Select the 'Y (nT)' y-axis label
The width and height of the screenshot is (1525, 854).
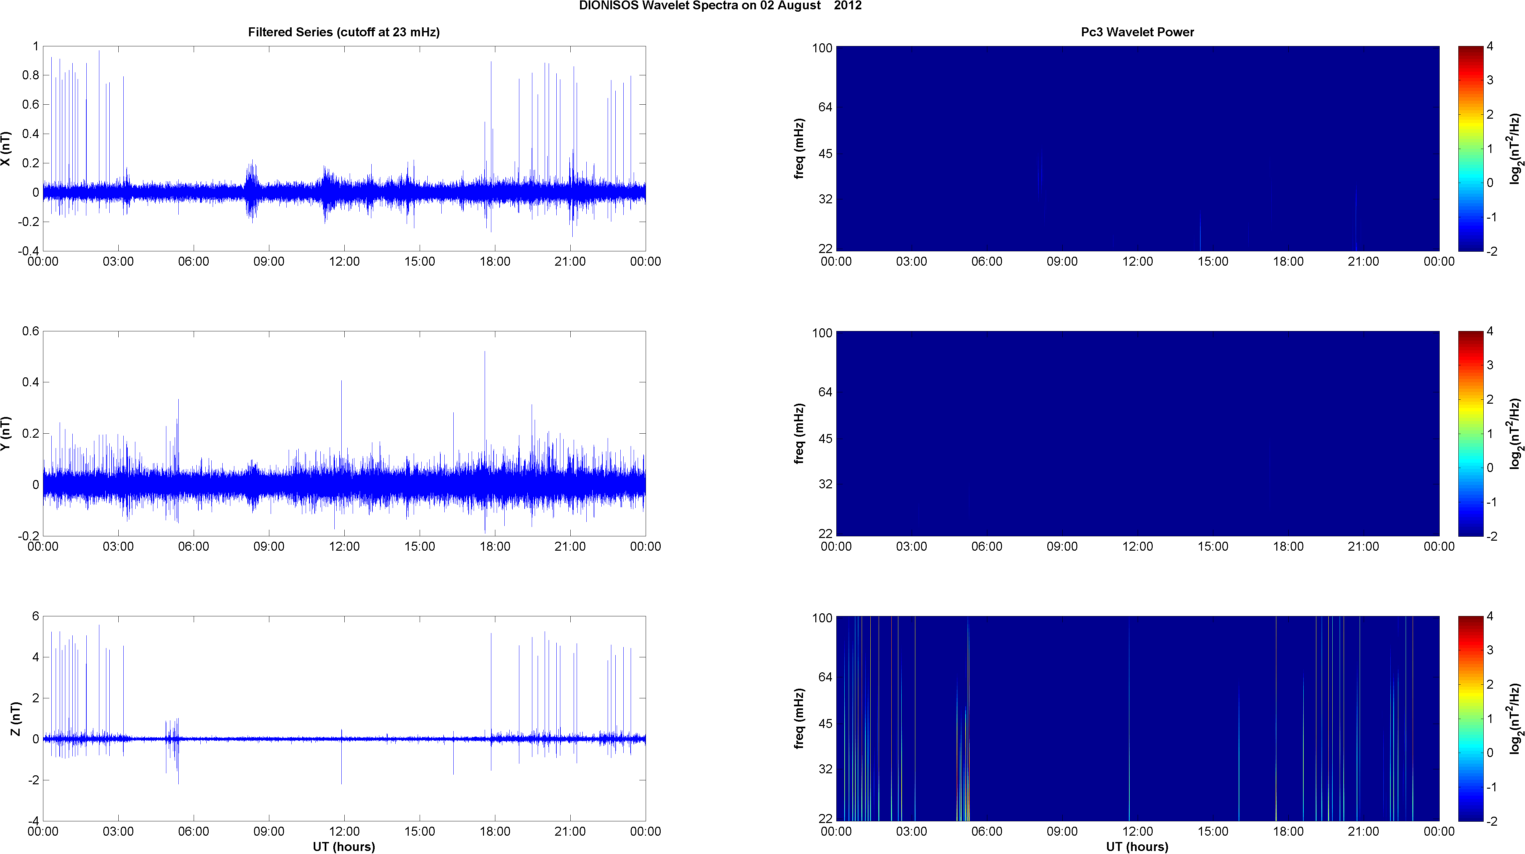click(6, 434)
